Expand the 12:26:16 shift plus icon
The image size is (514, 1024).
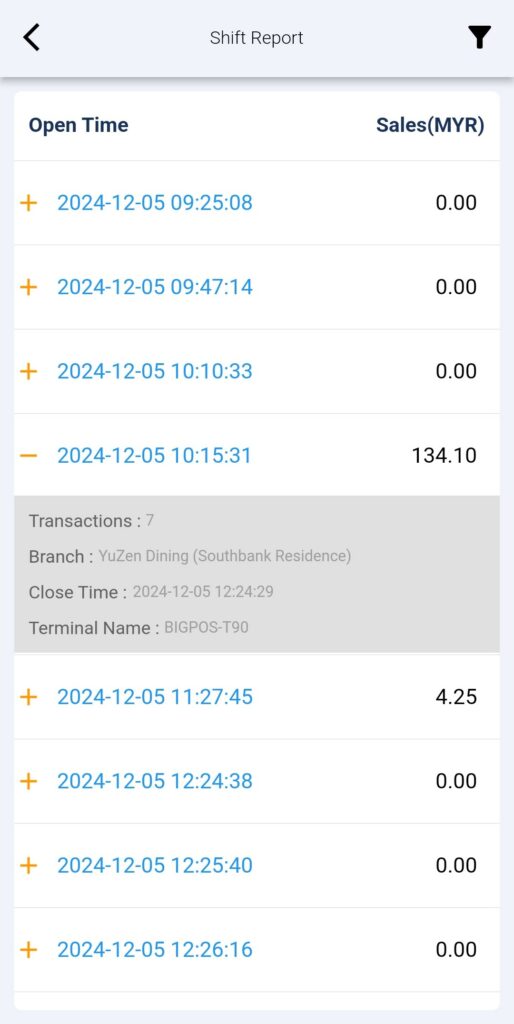pyautogui.click(x=28, y=950)
